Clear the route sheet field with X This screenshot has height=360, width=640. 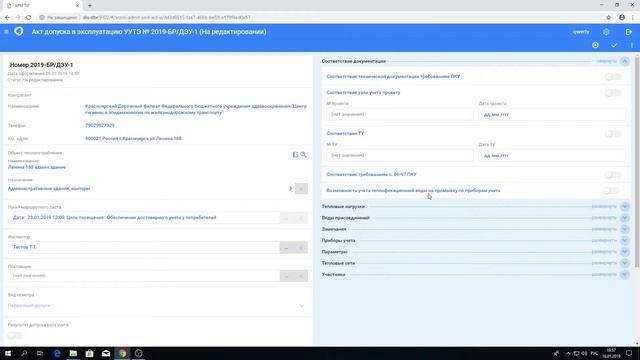pyautogui.click(x=301, y=218)
